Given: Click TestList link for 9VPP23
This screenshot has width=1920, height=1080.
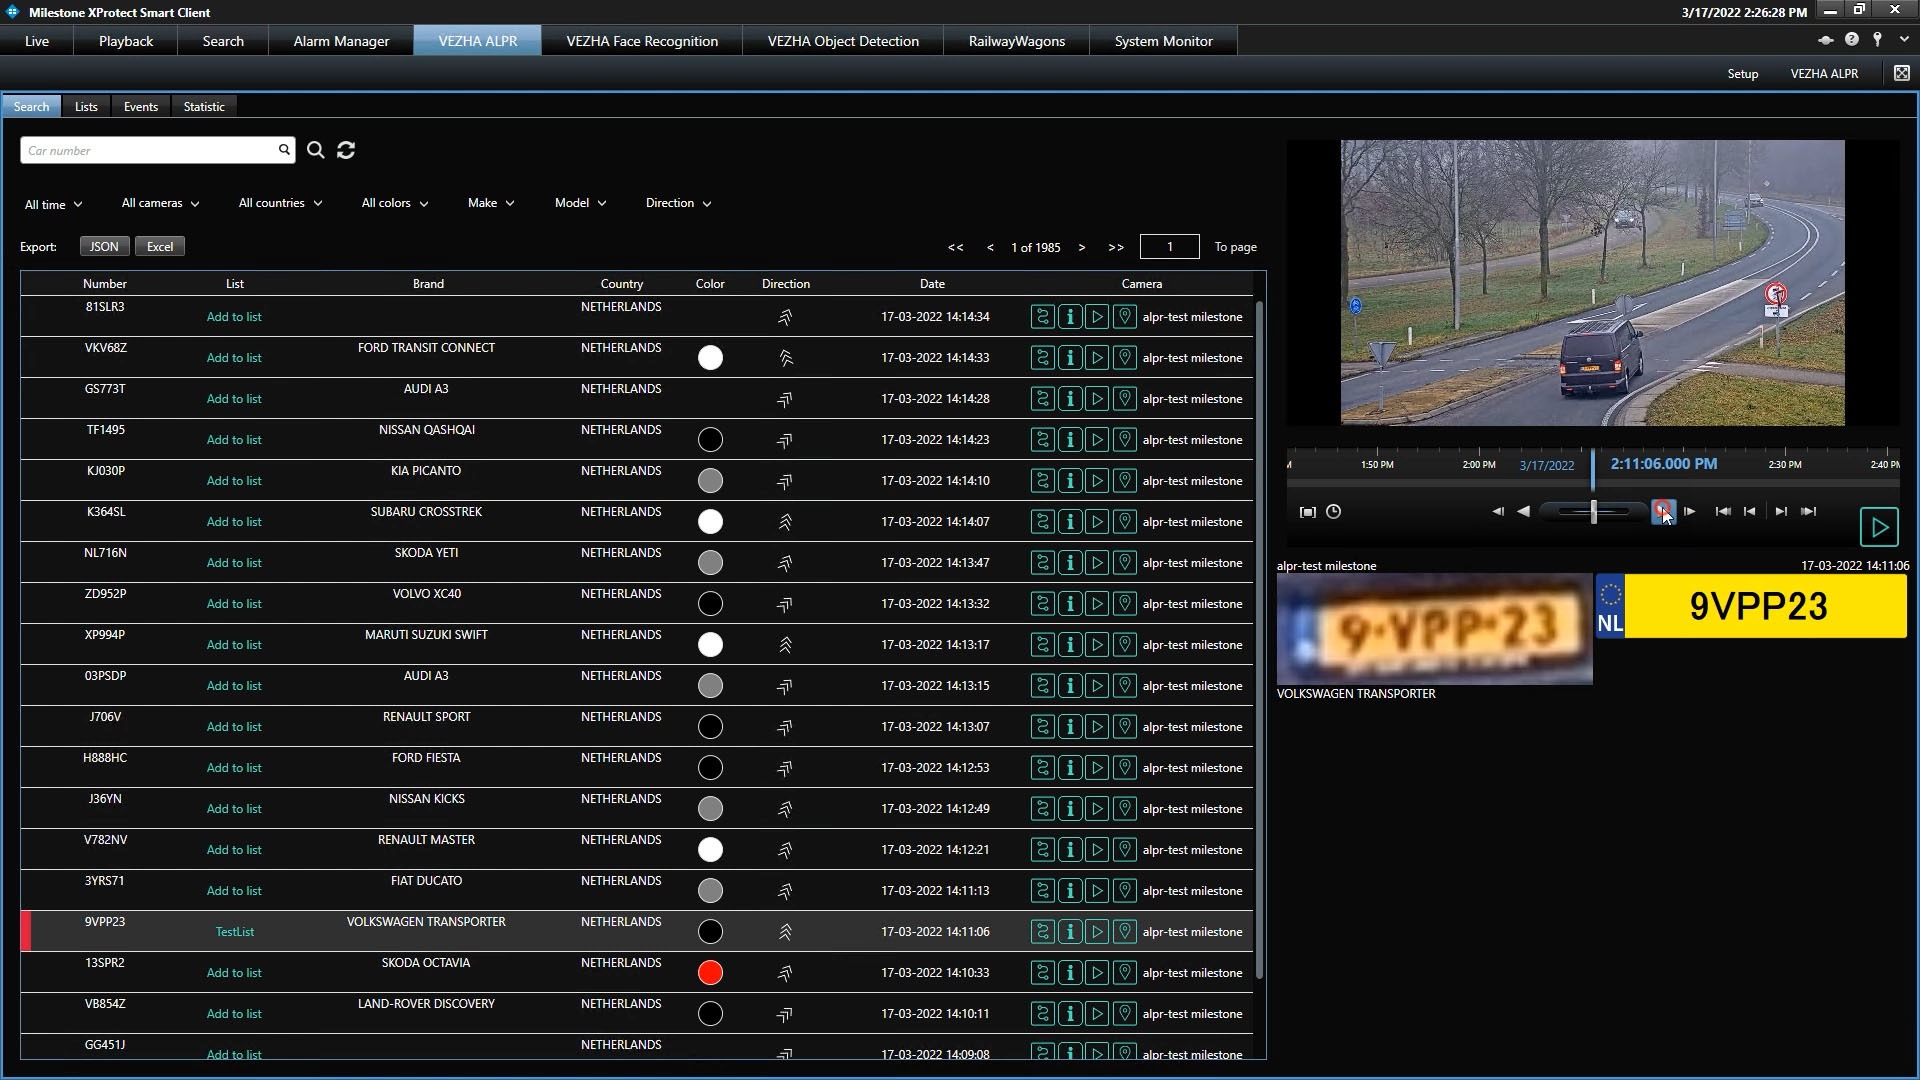Looking at the screenshot, I should point(235,932).
